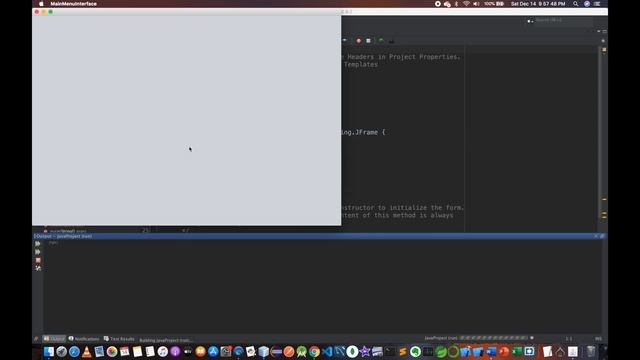This screenshot has width=640, height=360.
Task: Open Trash from the dock
Action: [591, 351]
